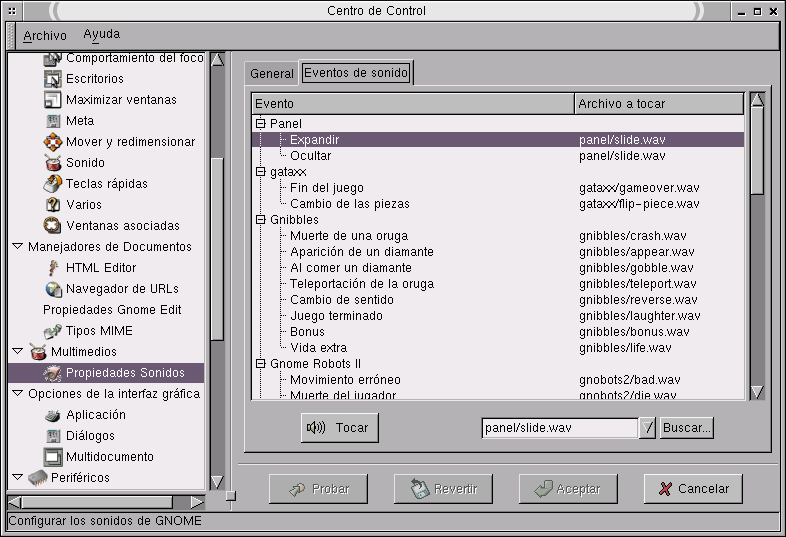The height and width of the screenshot is (537, 786).
Task: Click the Multimedios drum icon
Action: (x=38, y=352)
